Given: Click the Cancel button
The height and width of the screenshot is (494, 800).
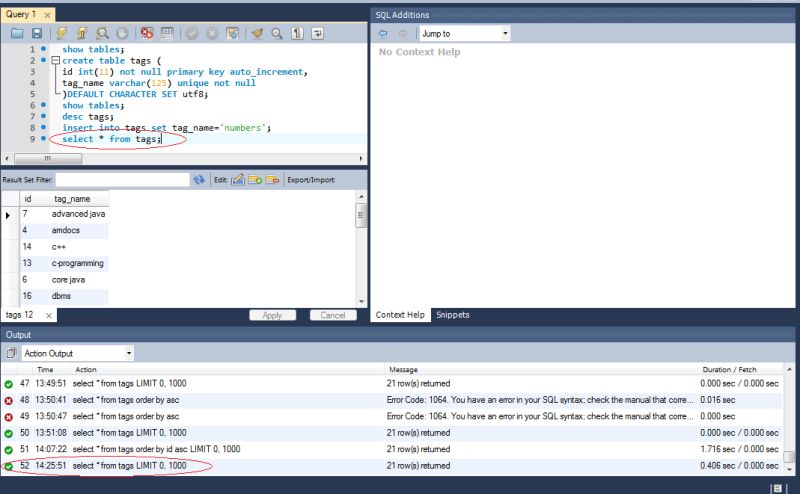Looking at the screenshot, I should [333, 315].
